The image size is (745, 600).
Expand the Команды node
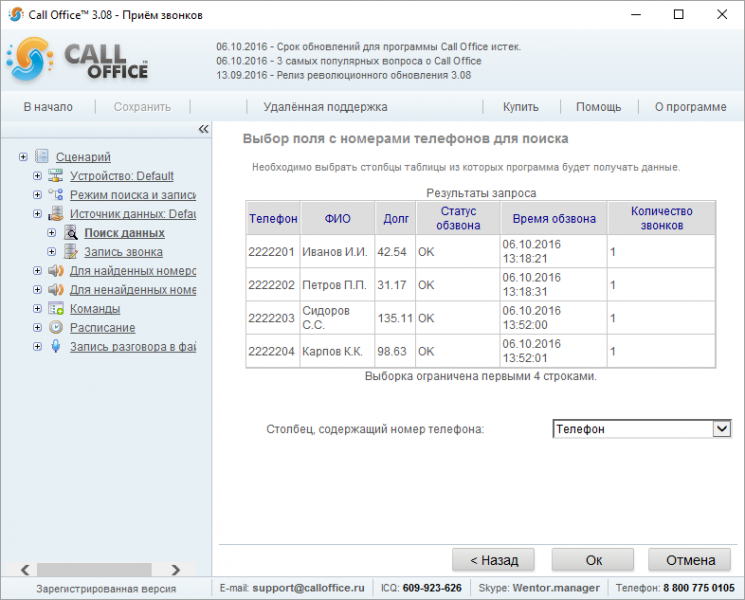coord(37,309)
